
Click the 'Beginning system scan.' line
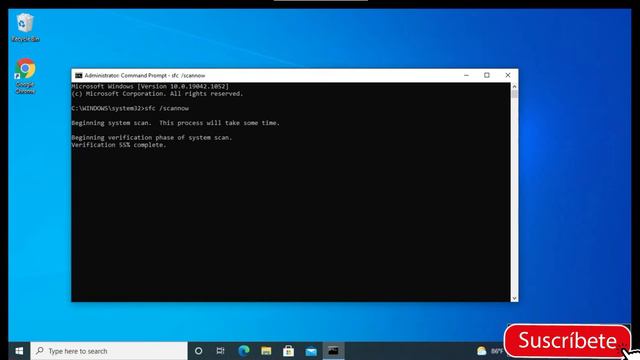(176, 123)
